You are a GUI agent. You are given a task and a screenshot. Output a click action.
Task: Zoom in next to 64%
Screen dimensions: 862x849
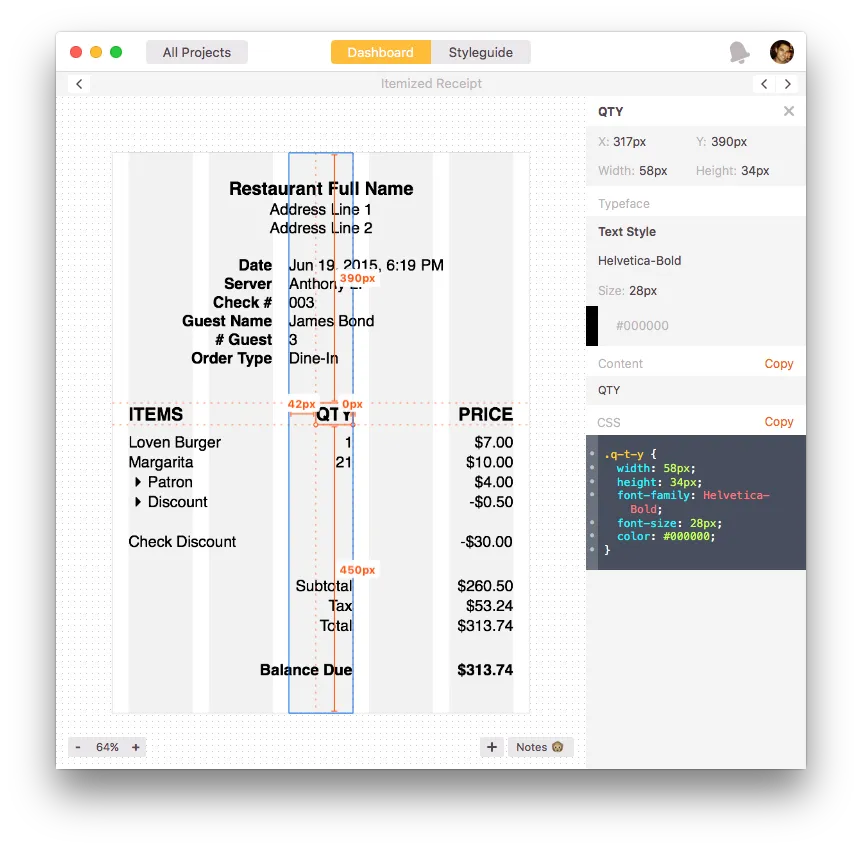coord(136,747)
